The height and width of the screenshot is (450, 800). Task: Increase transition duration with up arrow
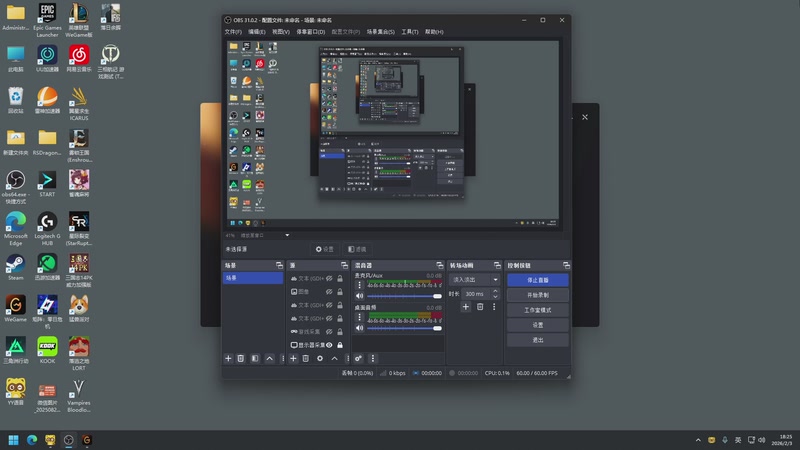click(x=495, y=291)
